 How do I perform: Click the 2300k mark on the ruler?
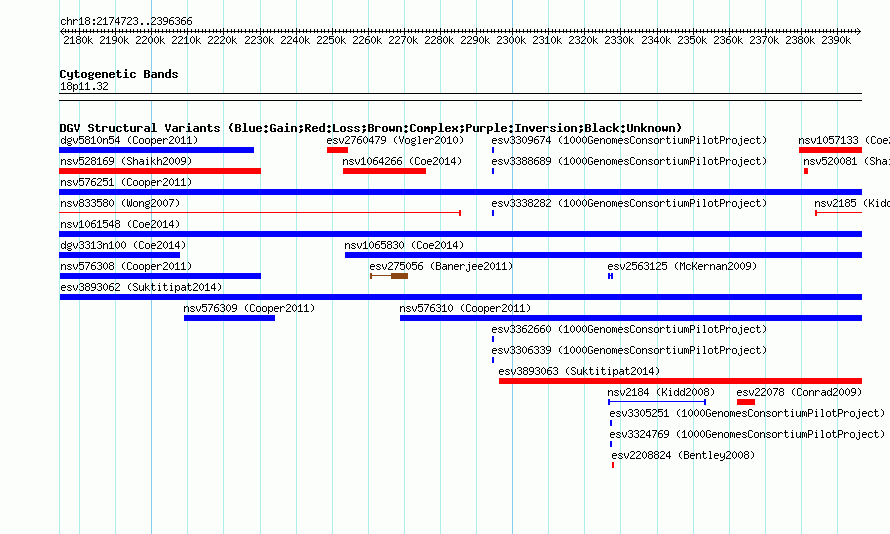511,40
